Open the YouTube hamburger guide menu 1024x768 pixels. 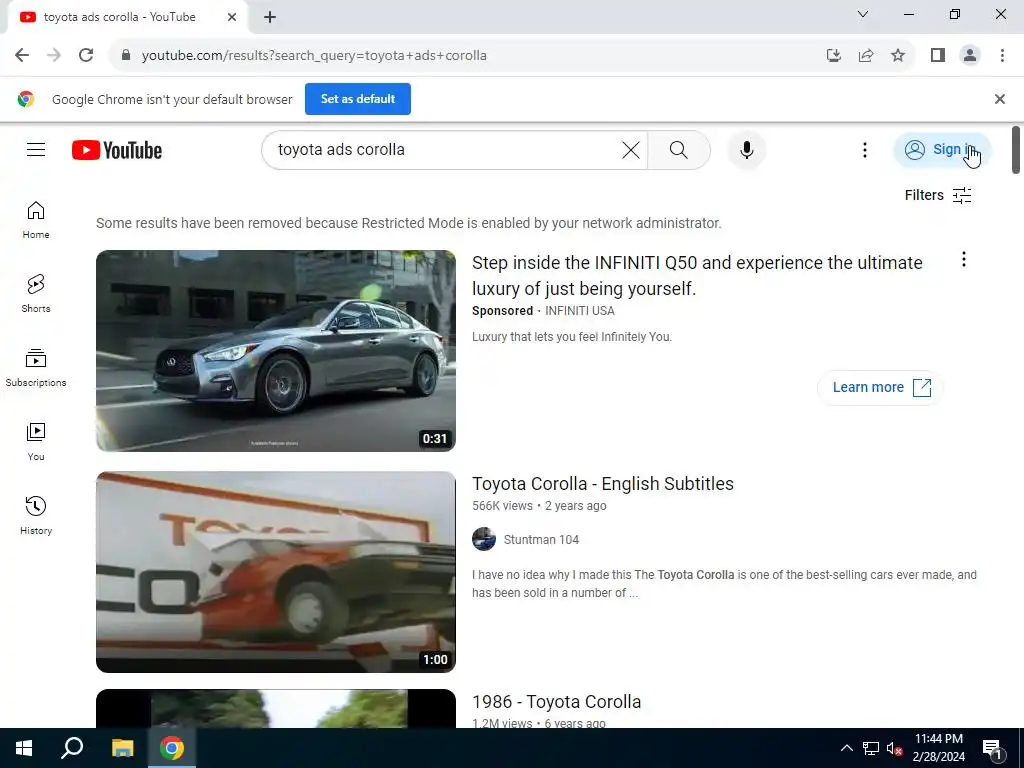click(x=36, y=150)
